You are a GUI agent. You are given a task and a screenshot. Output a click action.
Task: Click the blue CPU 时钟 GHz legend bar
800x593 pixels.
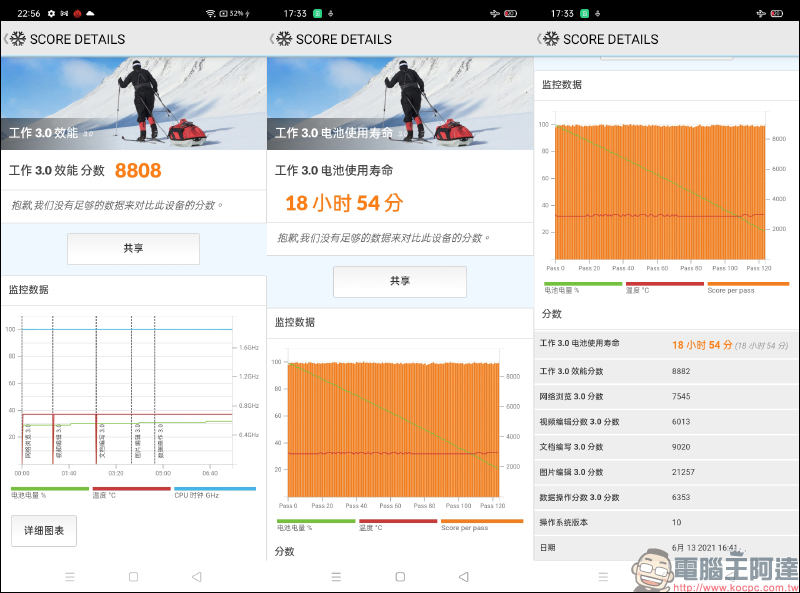215,490
